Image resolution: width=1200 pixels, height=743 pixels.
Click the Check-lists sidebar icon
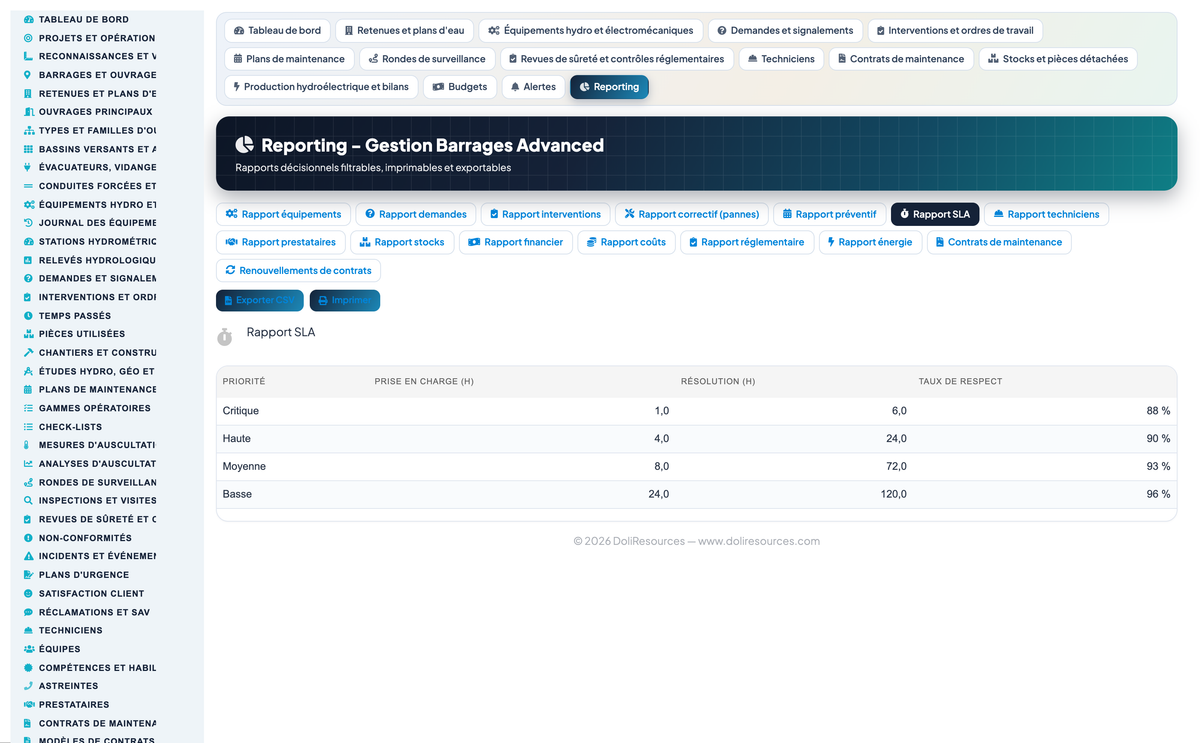pyautogui.click(x=28, y=427)
